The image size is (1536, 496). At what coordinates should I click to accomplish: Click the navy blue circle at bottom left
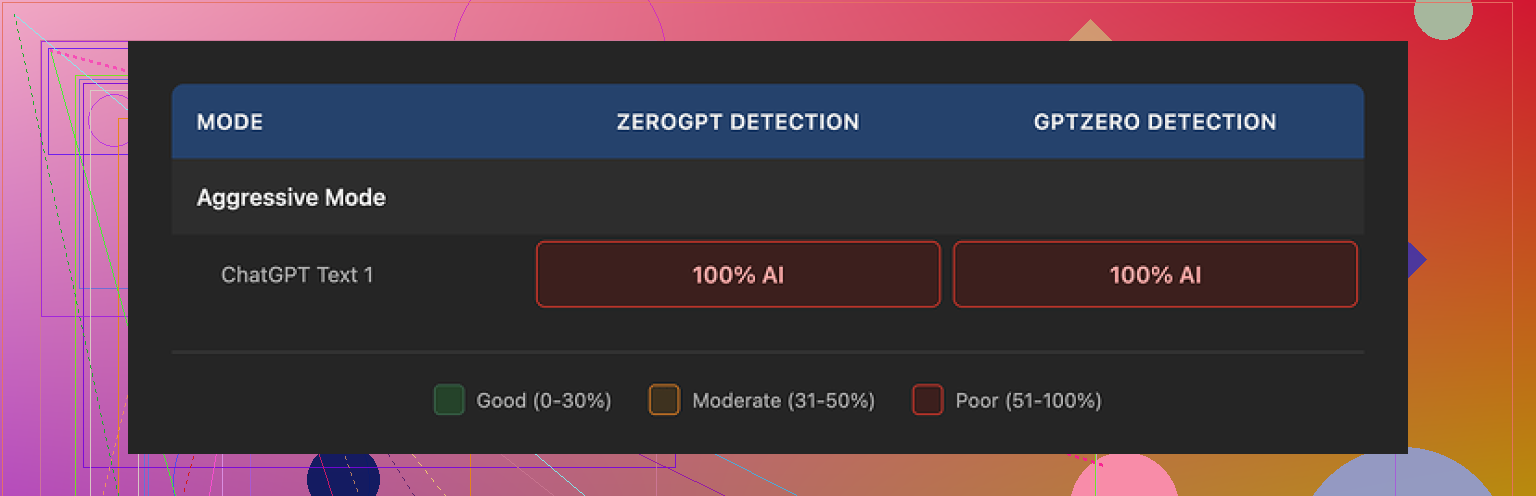tap(343, 476)
